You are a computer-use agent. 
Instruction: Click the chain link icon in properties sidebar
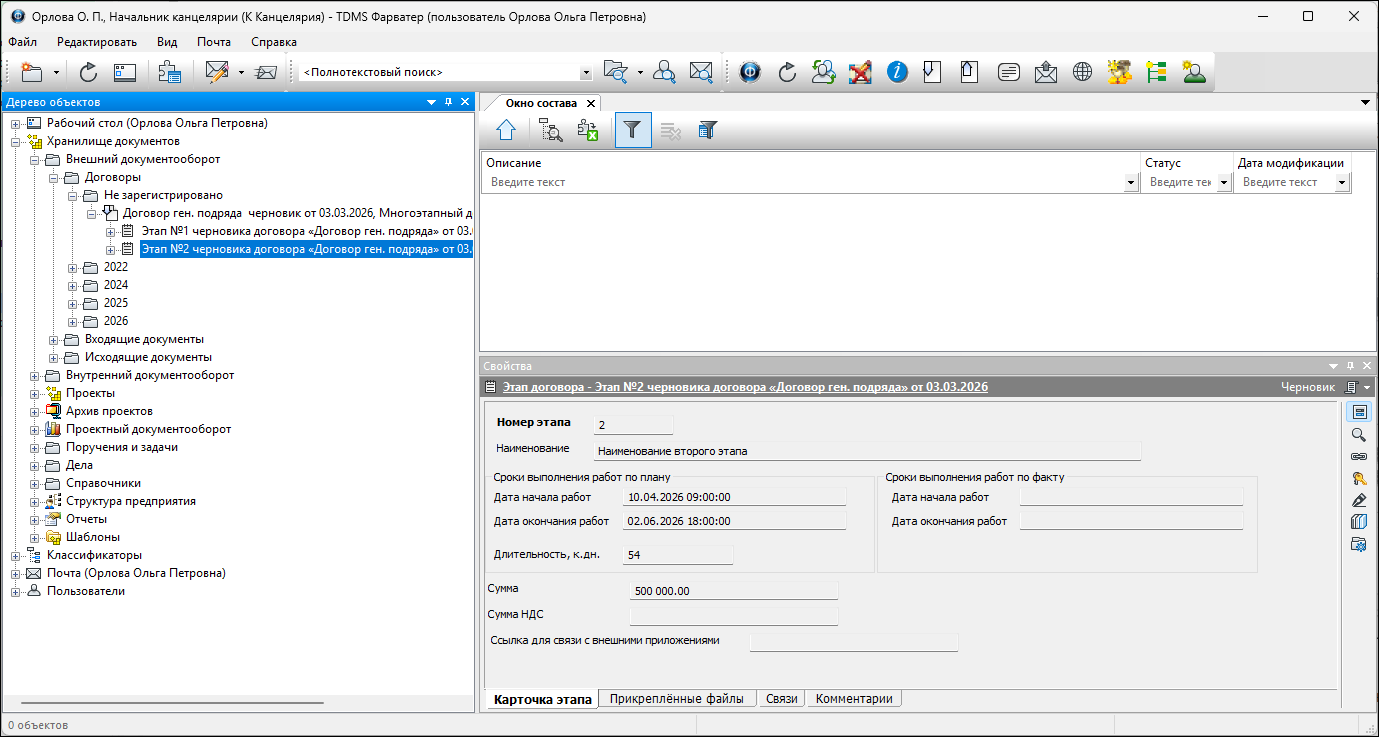pyautogui.click(x=1359, y=456)
